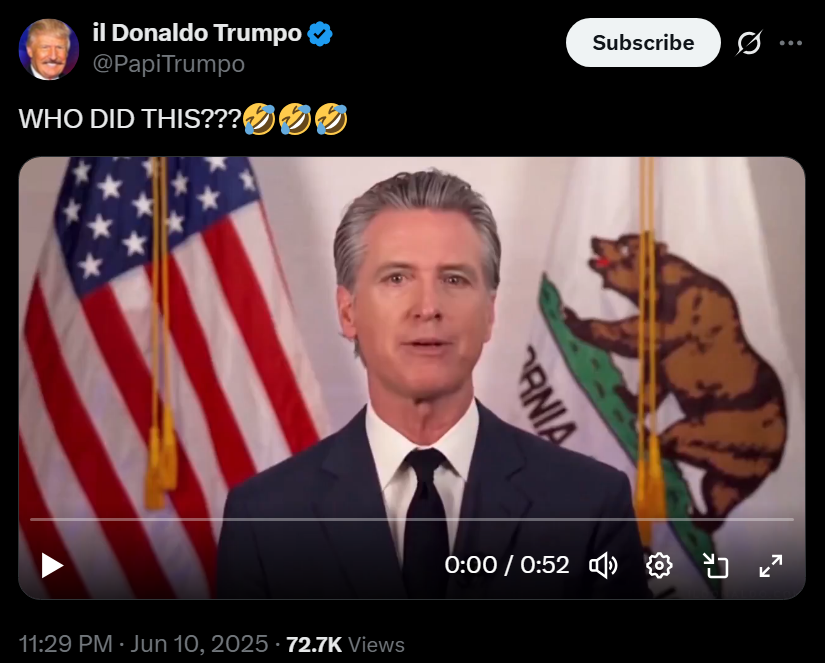This screenshot has height=663, width=825.
Task: Click the first laughing emoji in post
Action: (259, 118)
